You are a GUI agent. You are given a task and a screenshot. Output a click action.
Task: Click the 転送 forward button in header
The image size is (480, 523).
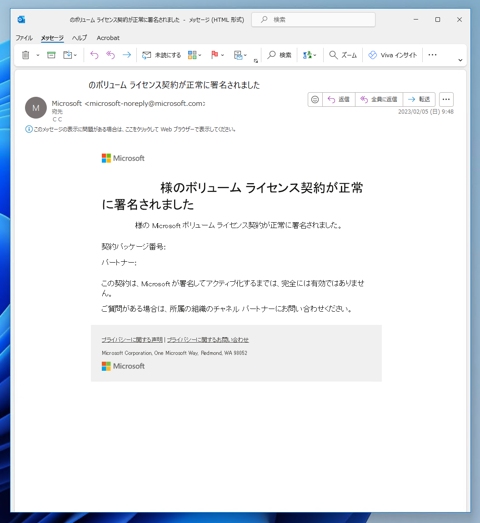(x=419, y=99)
